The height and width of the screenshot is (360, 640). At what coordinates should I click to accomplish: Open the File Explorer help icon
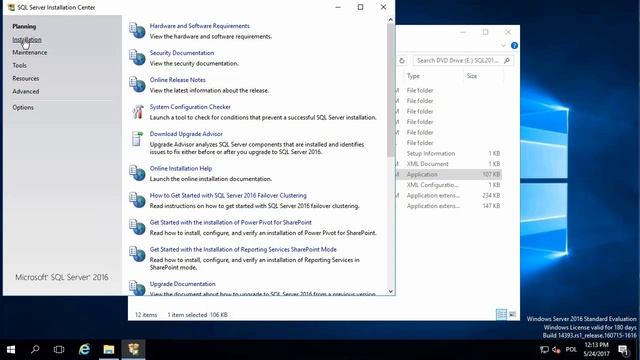point(514,46)
